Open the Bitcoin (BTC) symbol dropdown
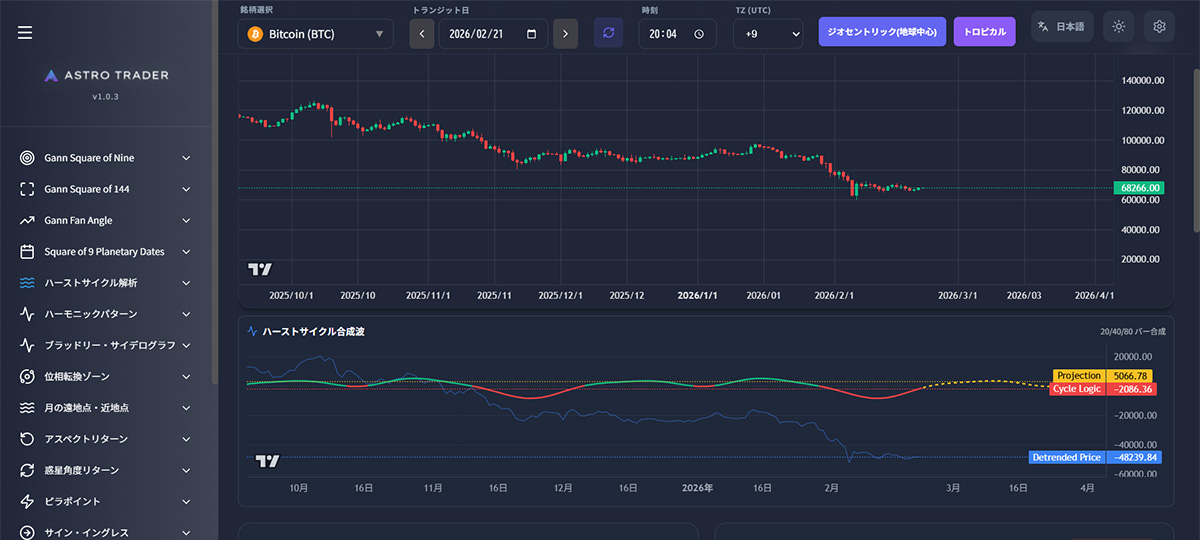The image size is (1200, 540). [315, 34]
